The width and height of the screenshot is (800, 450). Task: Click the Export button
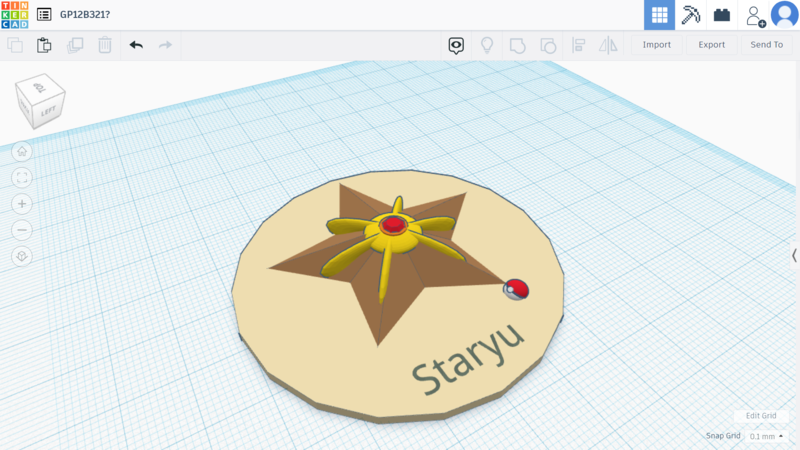(x=711, y=45)
